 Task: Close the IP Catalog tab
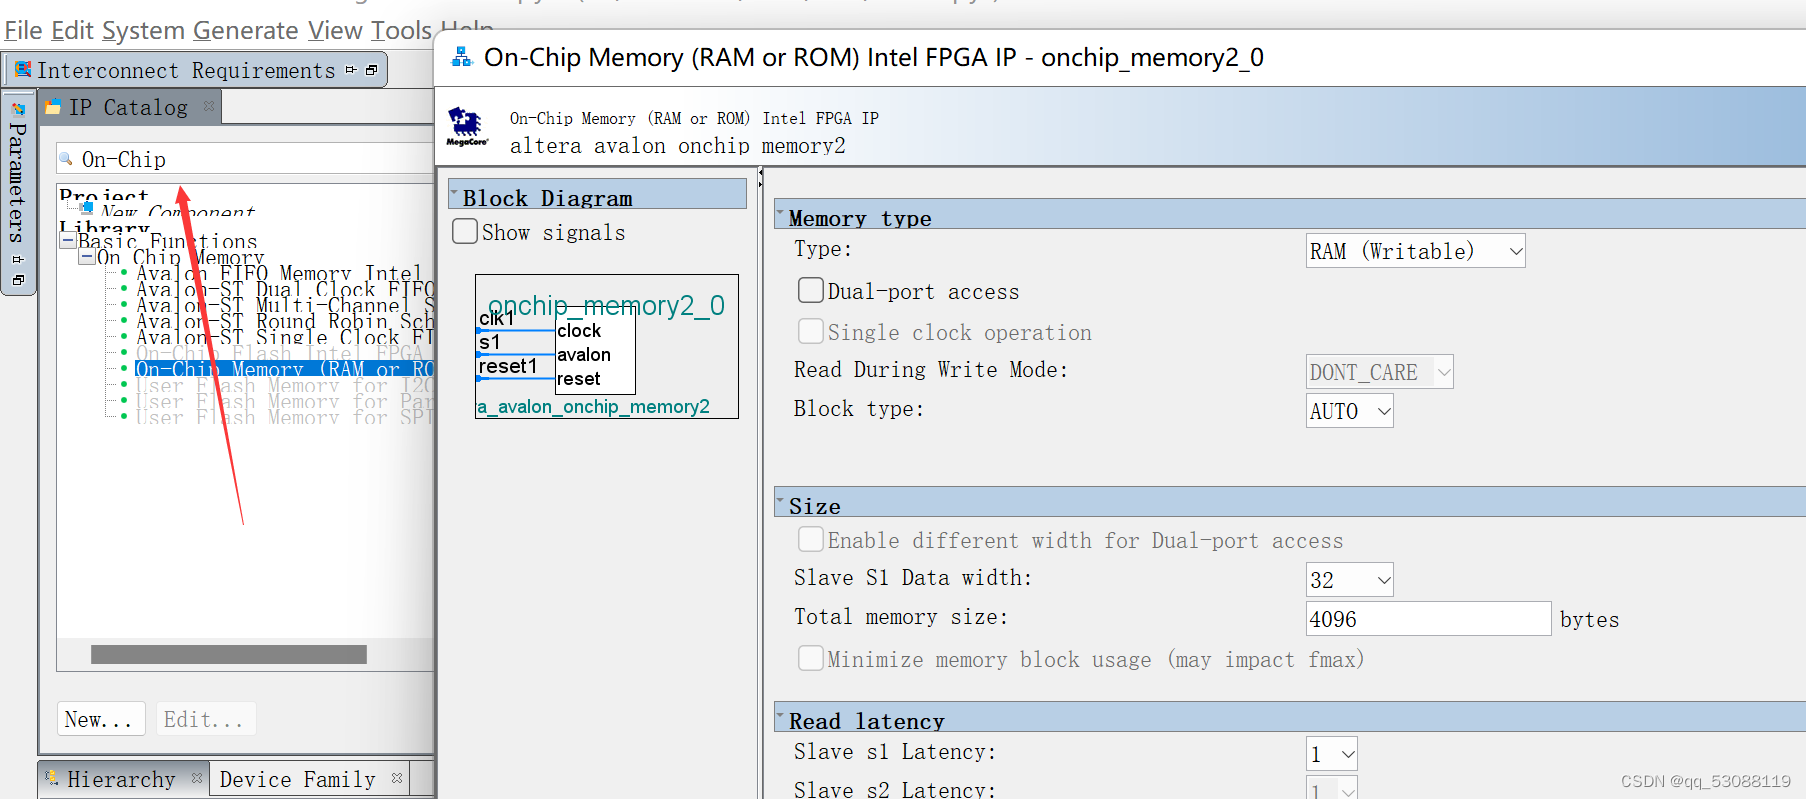[208, 106]
